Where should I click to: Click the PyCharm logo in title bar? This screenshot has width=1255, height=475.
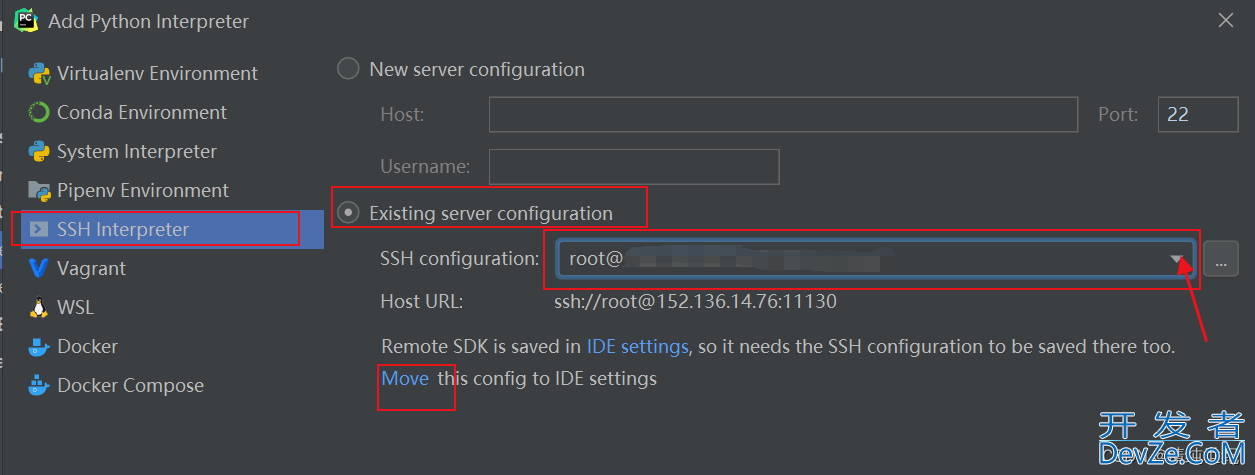pos(26,19)
